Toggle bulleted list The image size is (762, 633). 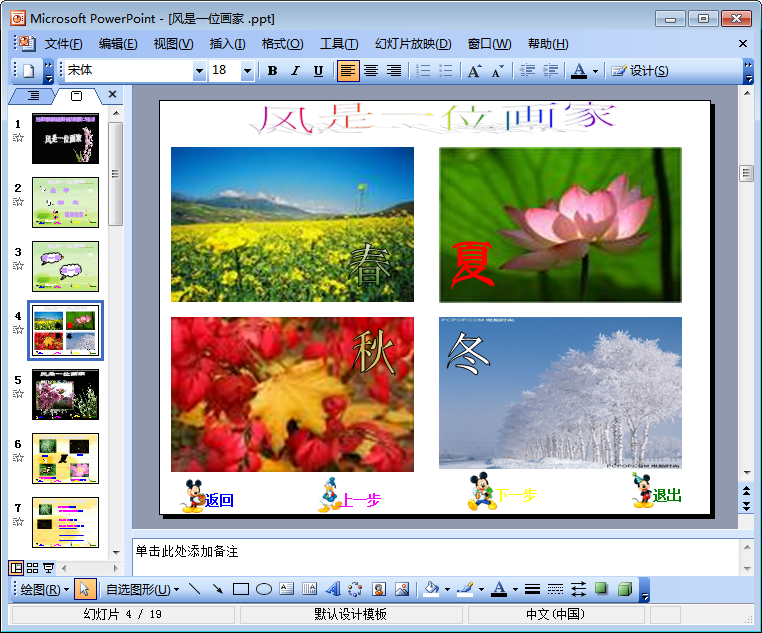tap(446, 71)
